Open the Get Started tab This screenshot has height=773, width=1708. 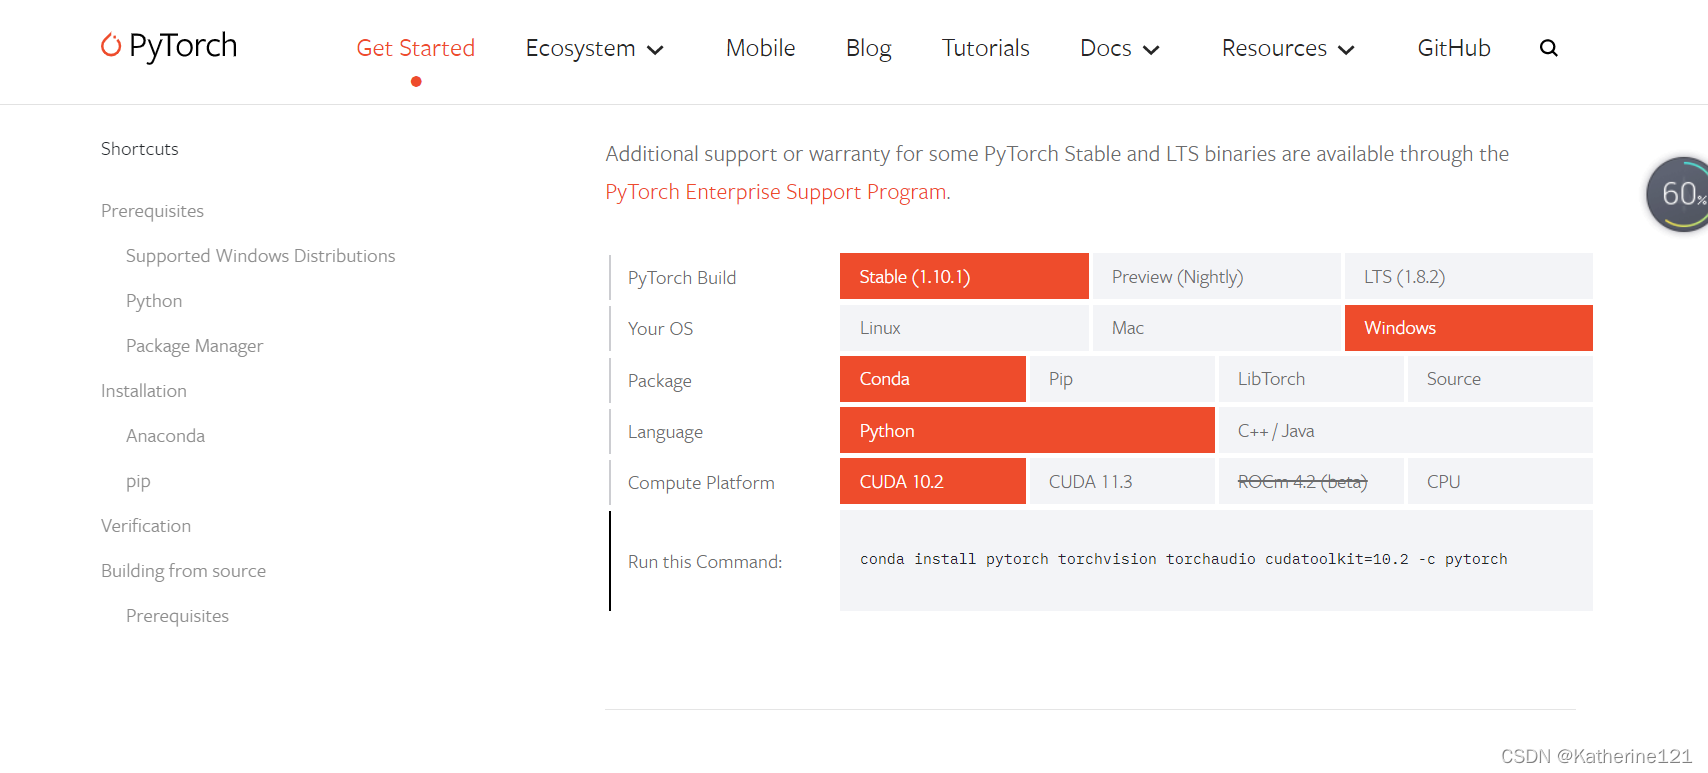416,48
